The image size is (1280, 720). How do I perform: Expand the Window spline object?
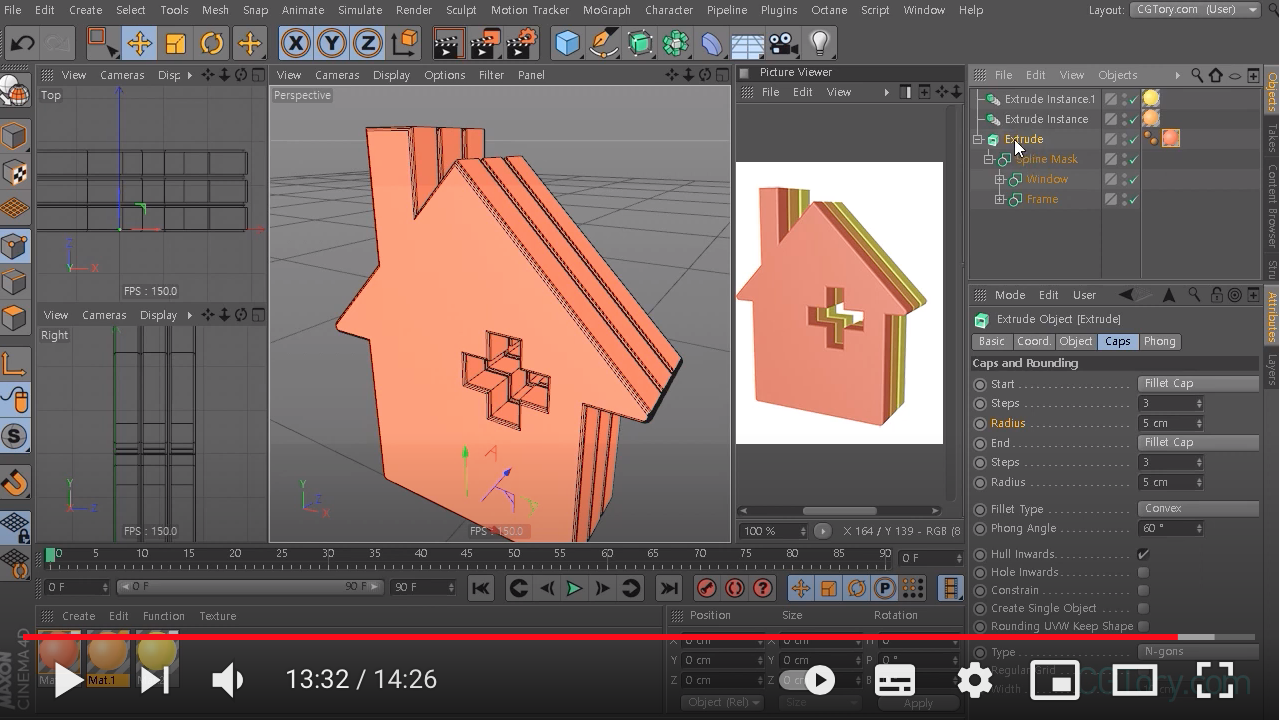pos(999,179)
